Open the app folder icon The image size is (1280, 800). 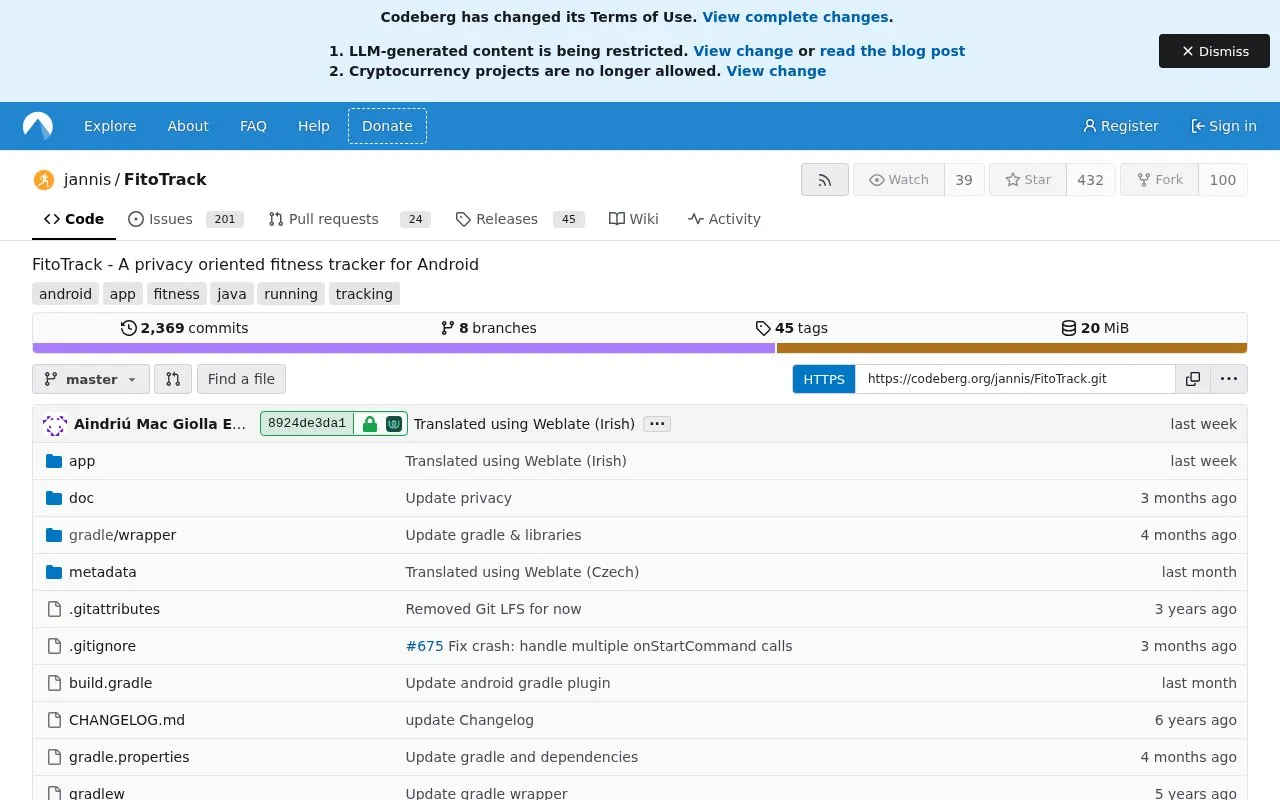pos(54,461)
